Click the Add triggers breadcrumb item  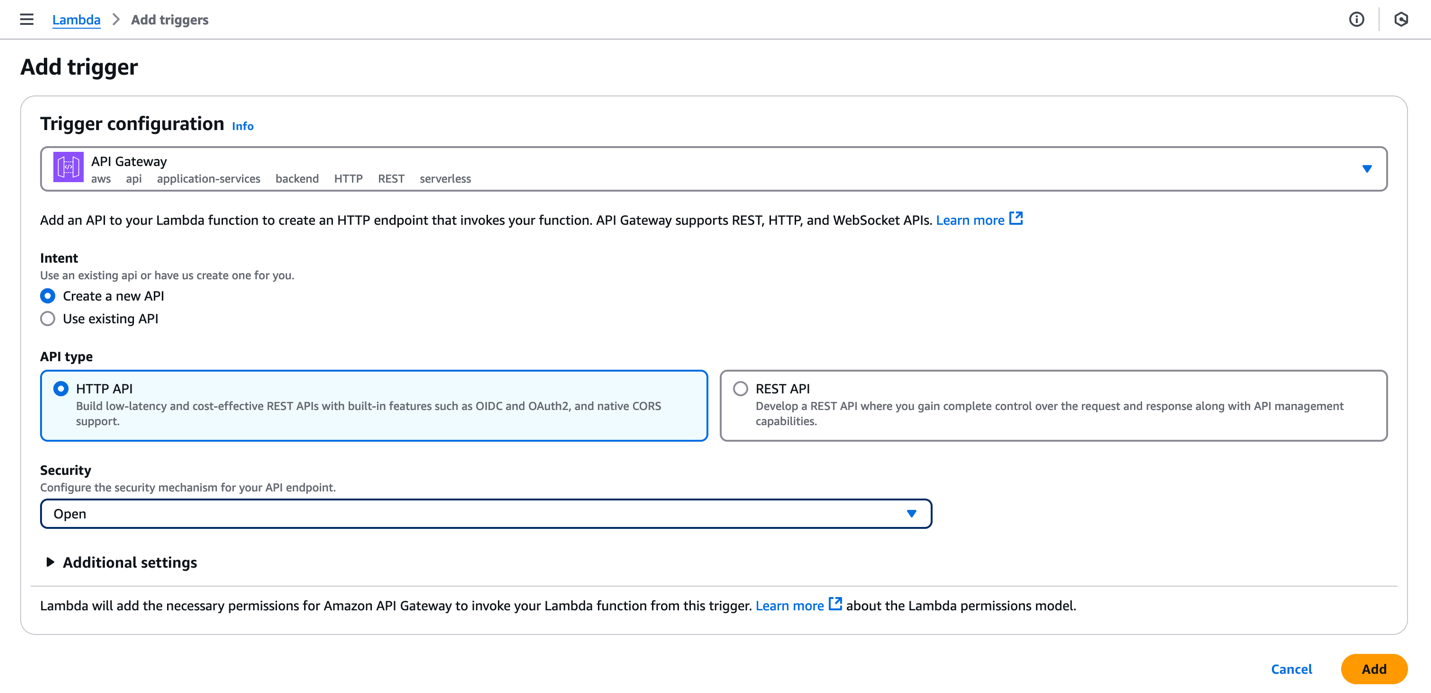click(x=170, y=20)
